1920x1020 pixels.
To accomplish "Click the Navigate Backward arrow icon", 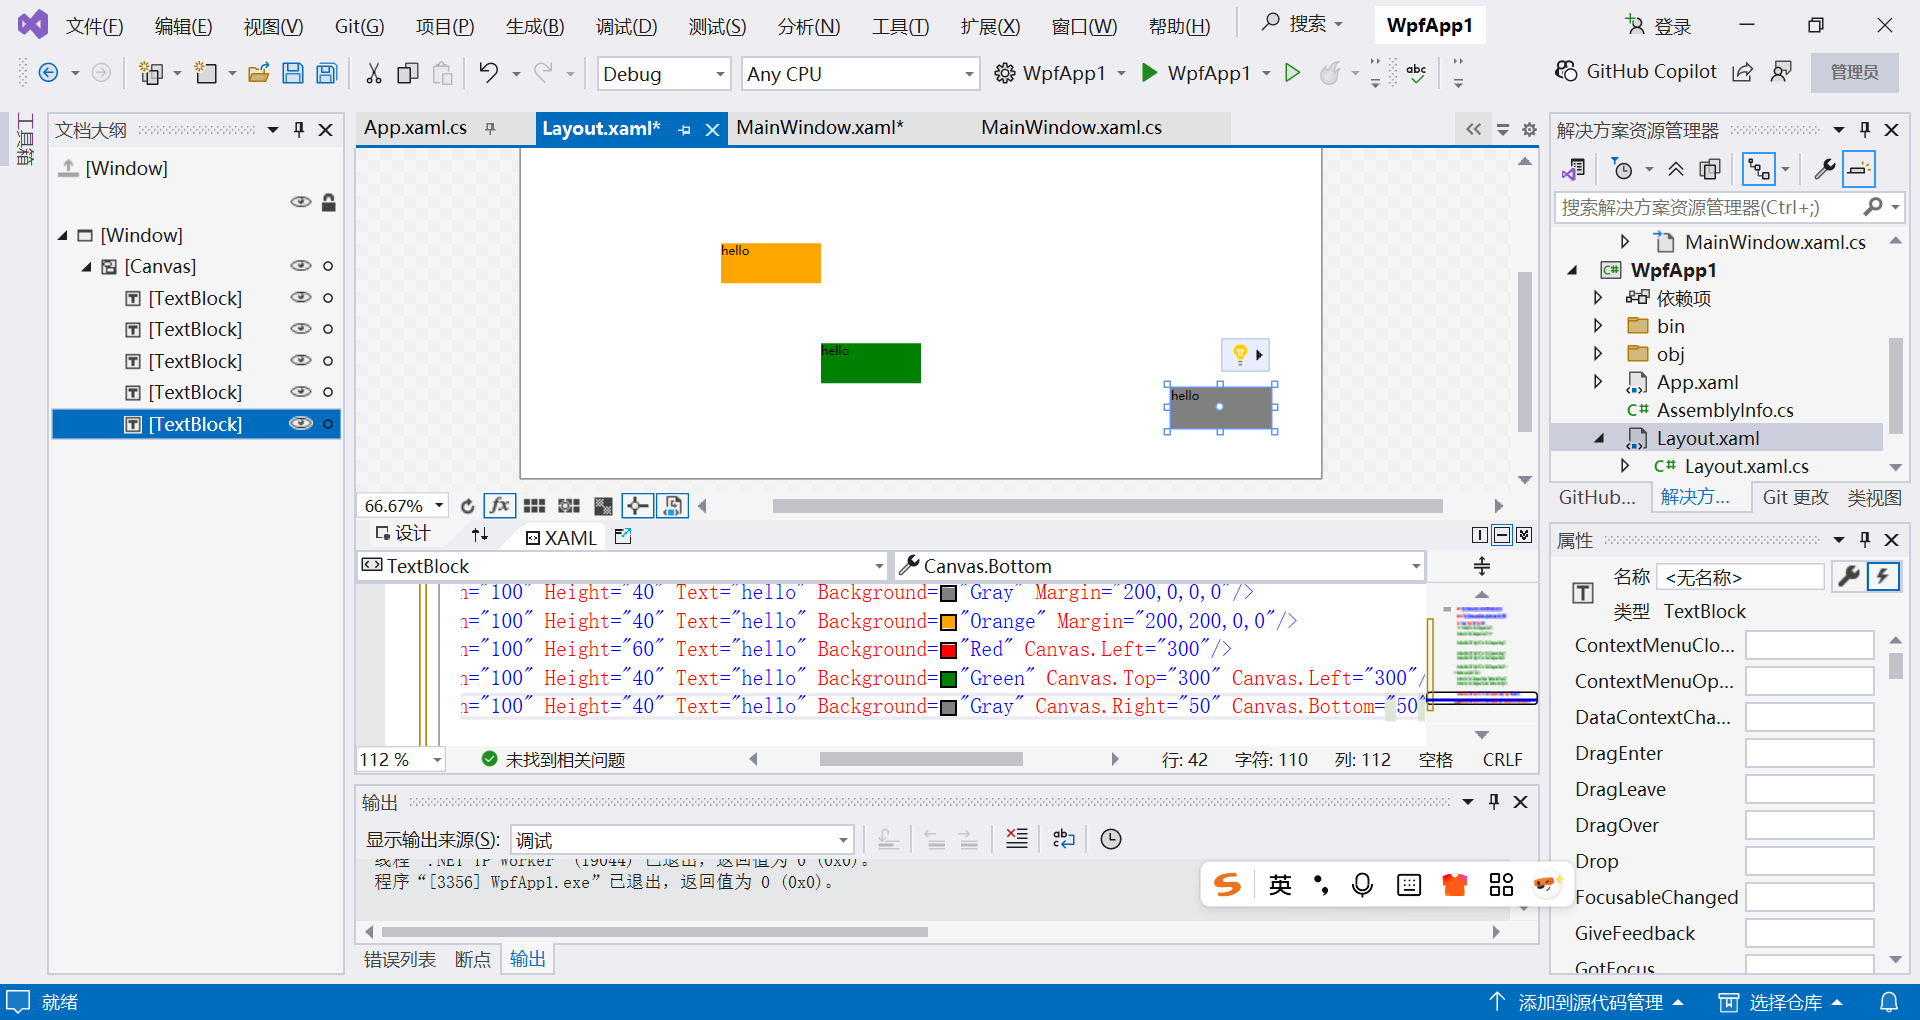I will pyautogui.click(x=48, y=73).
